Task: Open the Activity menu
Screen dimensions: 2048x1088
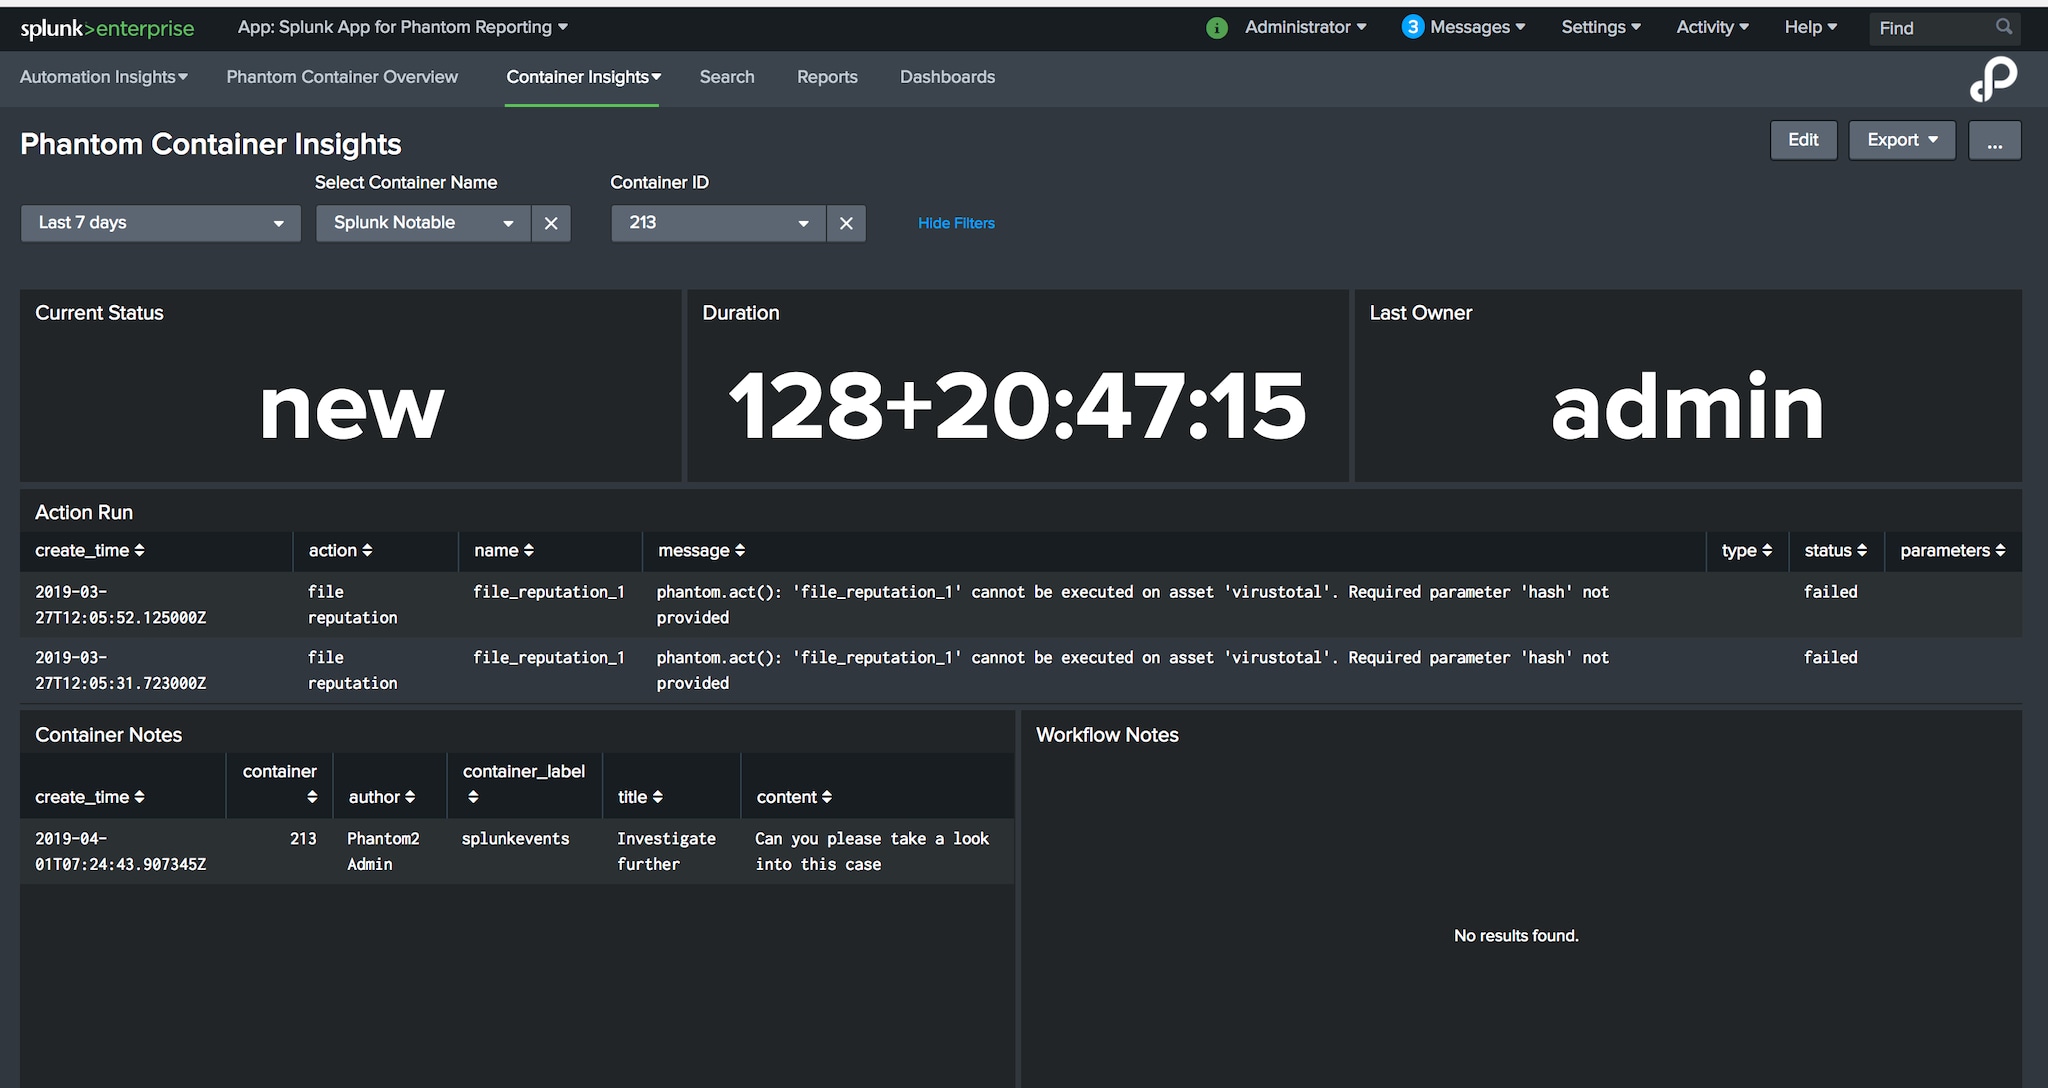Action: coord(1712,27)
